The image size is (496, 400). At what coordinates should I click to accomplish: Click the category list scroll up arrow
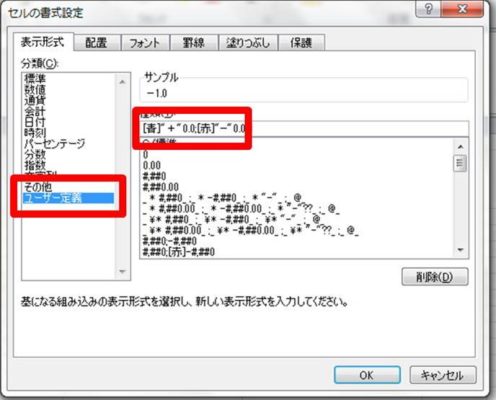[x=122, y=82]
